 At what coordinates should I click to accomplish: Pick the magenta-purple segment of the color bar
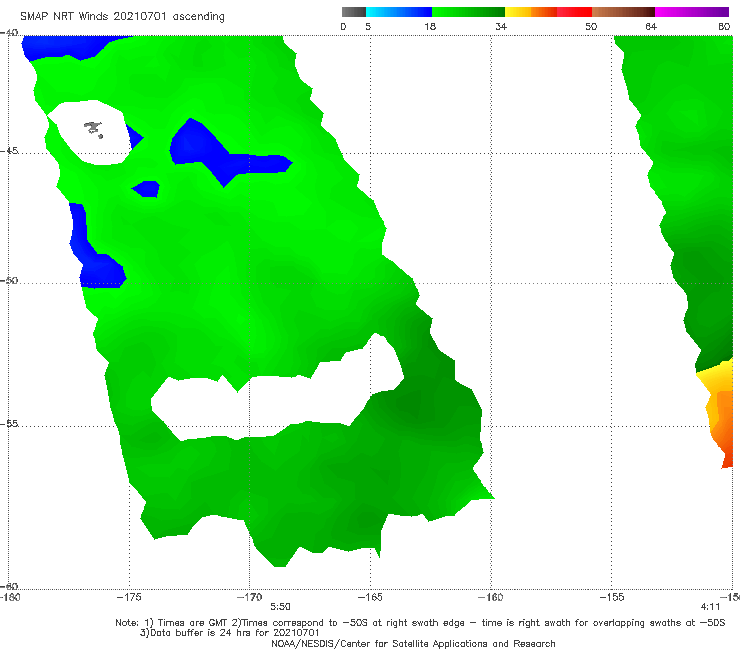[692, 12]
